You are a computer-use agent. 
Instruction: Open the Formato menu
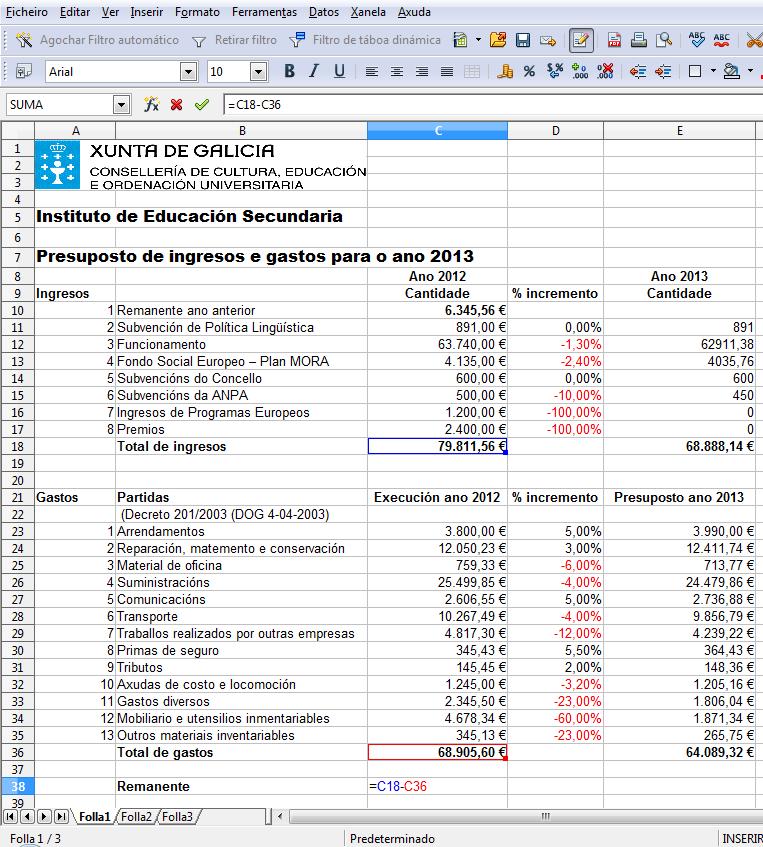197,12
